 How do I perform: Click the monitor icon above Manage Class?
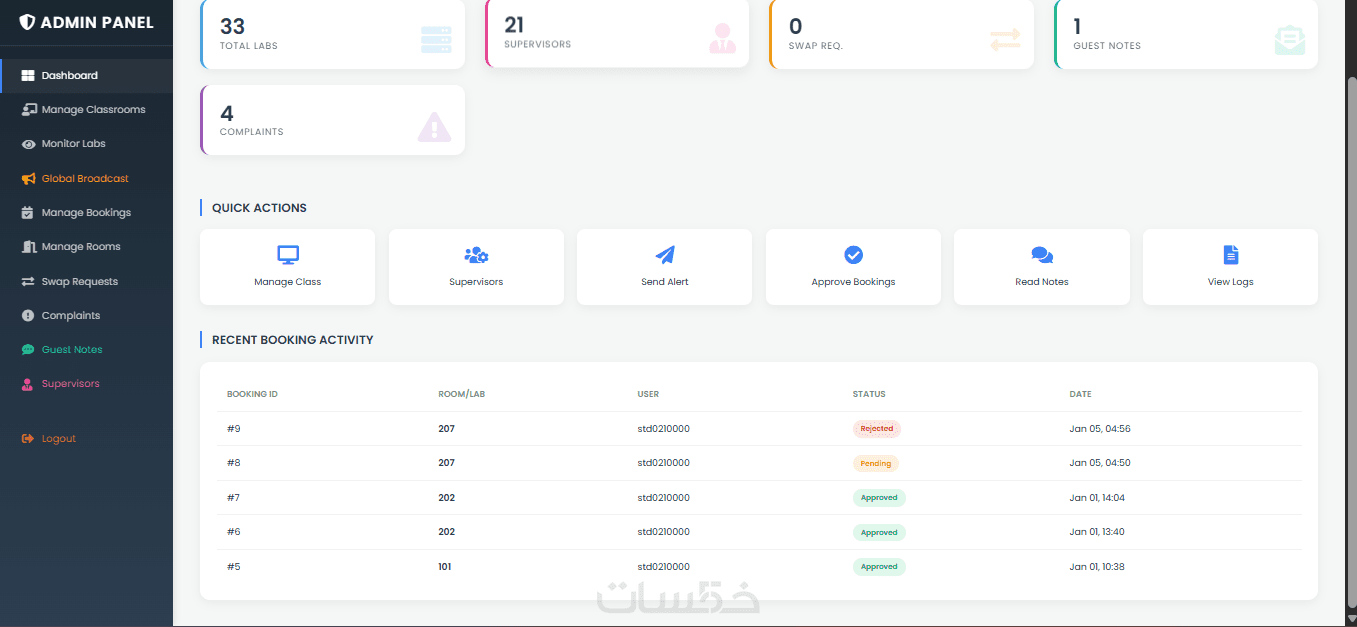[288, 254]
